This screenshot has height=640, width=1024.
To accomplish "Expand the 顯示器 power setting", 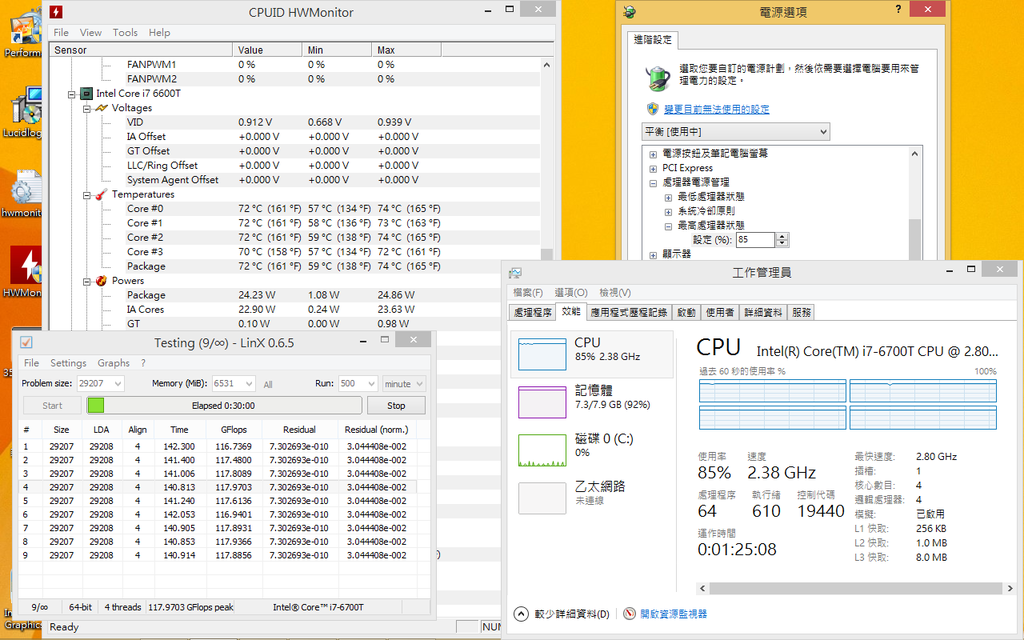I will click(653, 255).
